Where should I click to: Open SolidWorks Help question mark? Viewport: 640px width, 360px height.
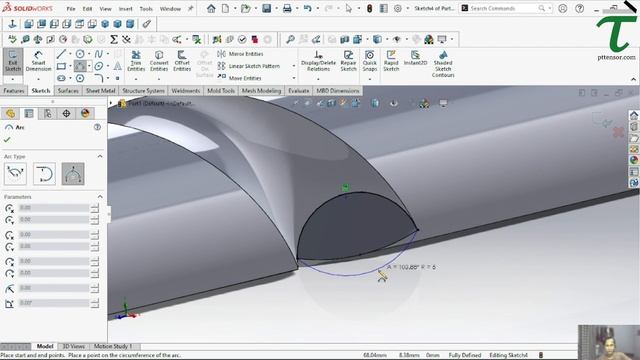tap(579, 8)
